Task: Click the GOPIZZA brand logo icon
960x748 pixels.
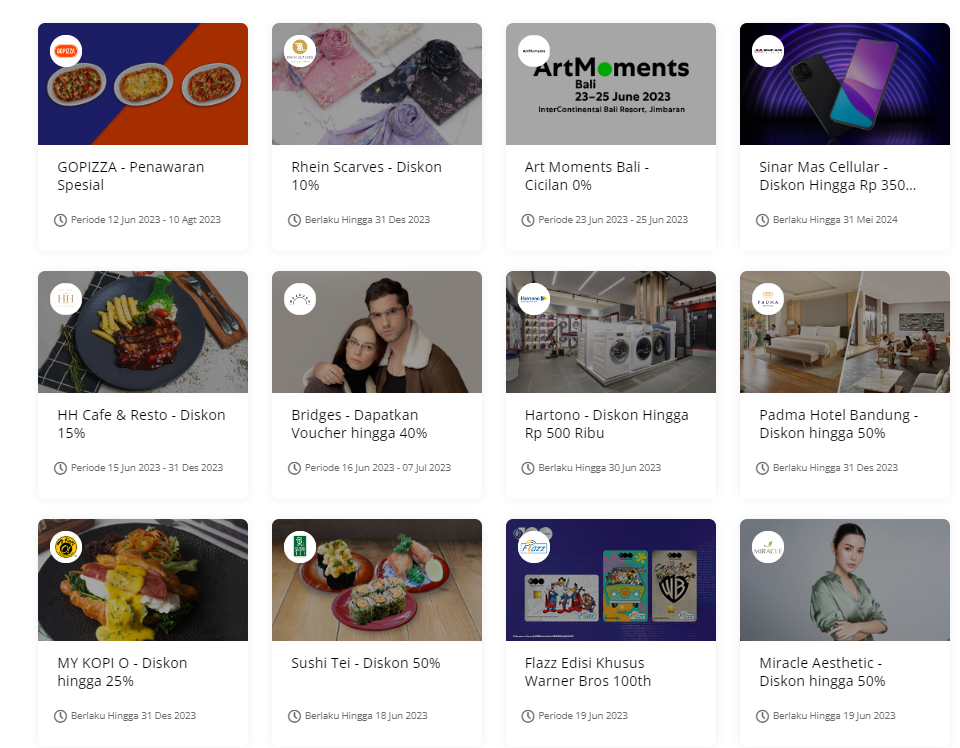Action: [66, 51]
